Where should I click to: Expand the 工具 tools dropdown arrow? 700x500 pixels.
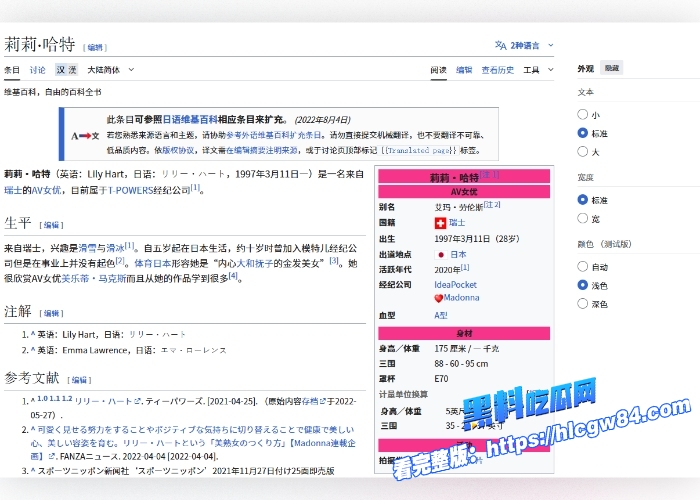coord(550,70)
